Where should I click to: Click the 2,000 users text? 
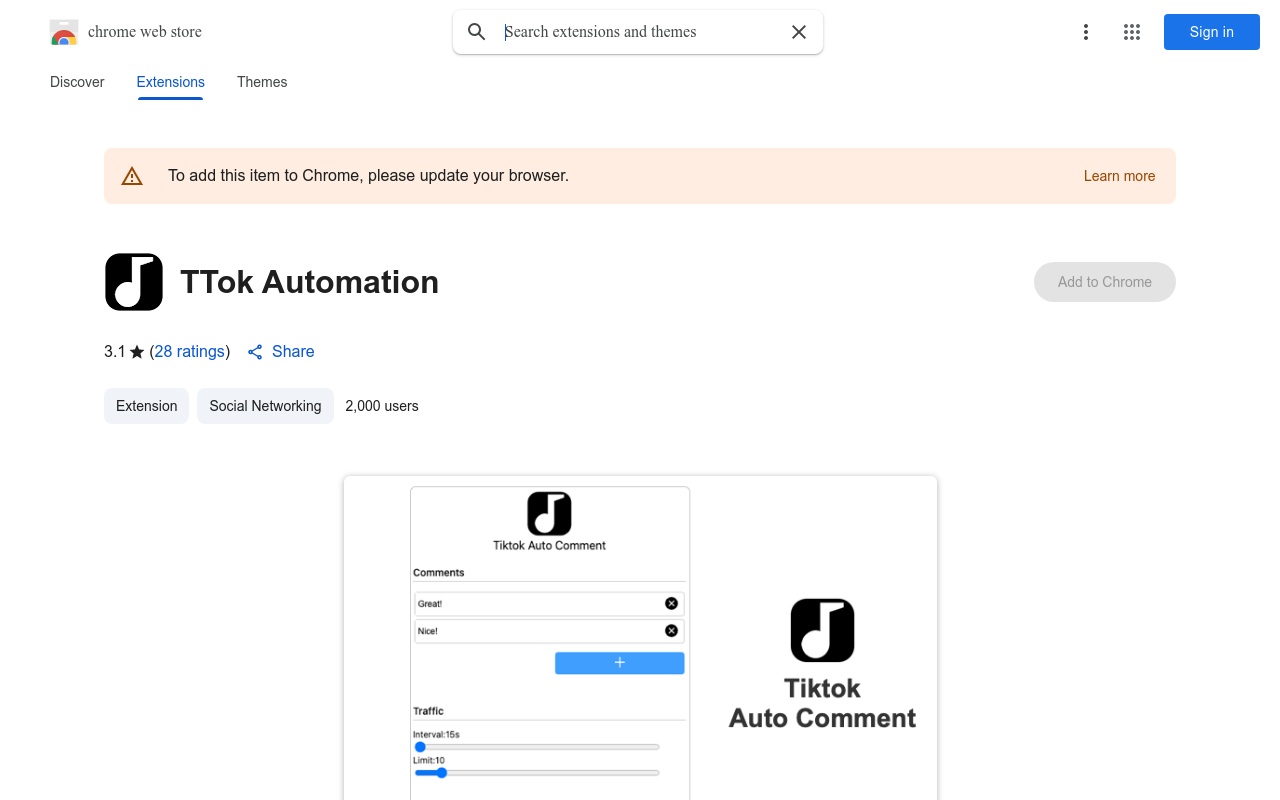[382, 406]
